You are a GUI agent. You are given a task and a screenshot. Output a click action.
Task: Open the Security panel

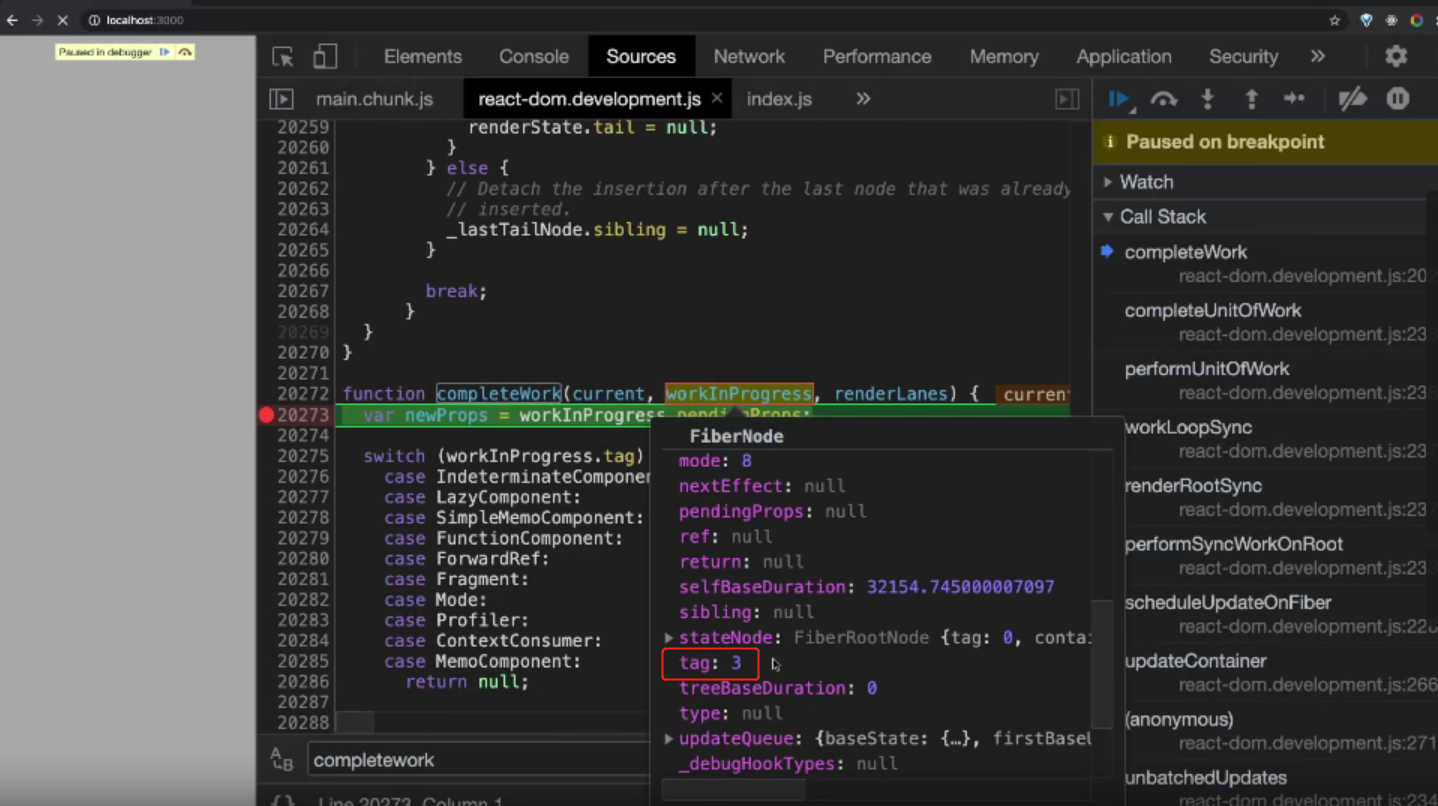pos(1244,57)
